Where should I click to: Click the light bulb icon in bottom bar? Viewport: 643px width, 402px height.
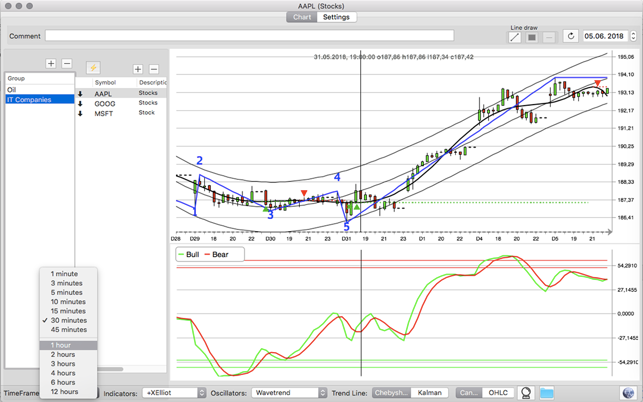point(525,393)
